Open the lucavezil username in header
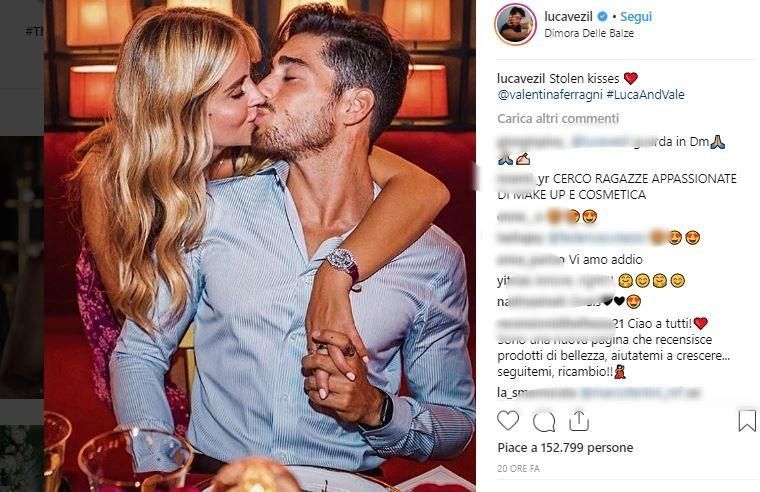Image resolution: width=760 pixels, height=492 pixels. click(x=568, y=16)
